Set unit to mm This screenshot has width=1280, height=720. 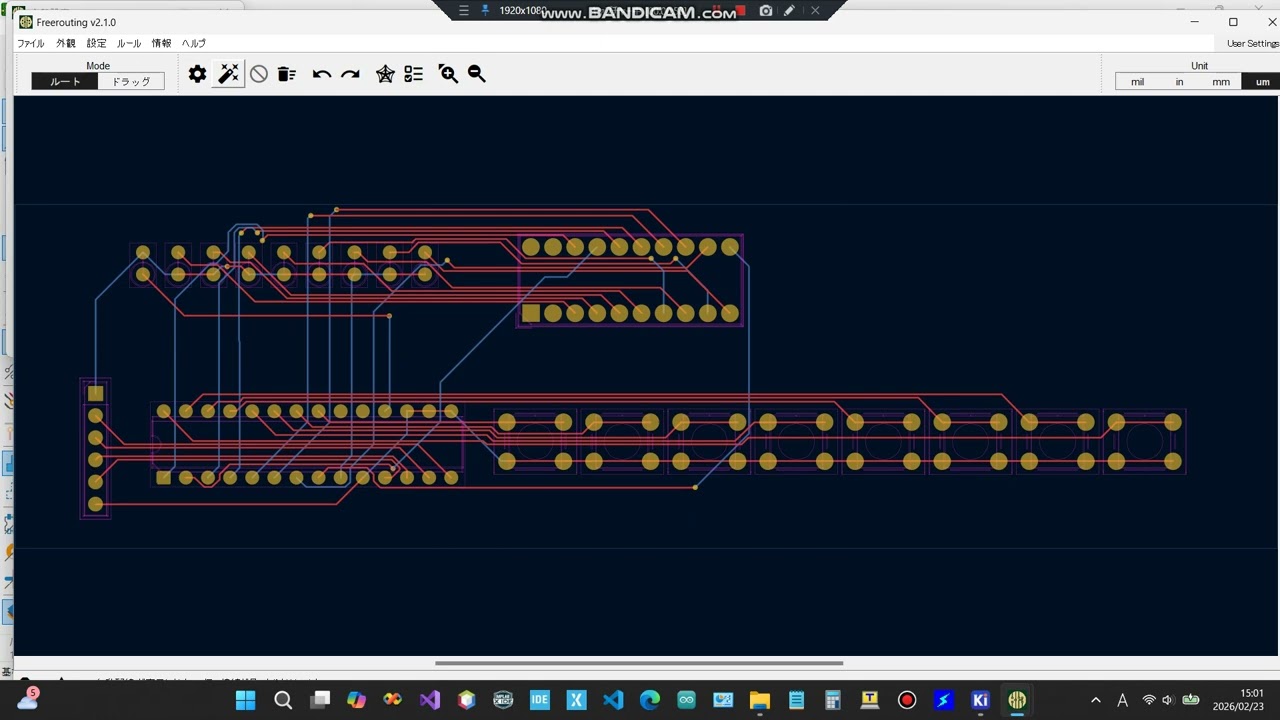(1221, 82)
